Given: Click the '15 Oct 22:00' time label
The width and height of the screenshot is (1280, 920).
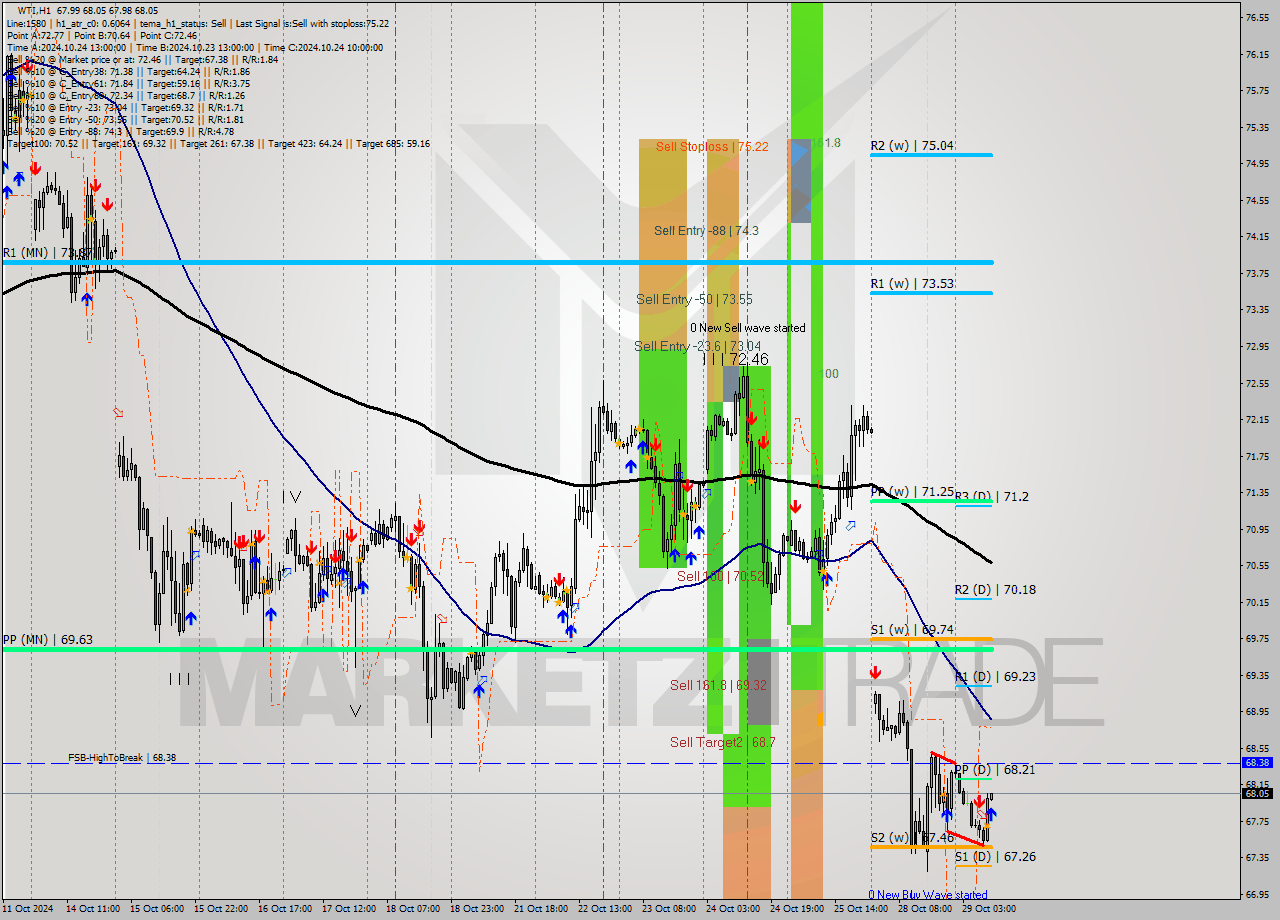Looking at the screenshot, I should (223, 909).
